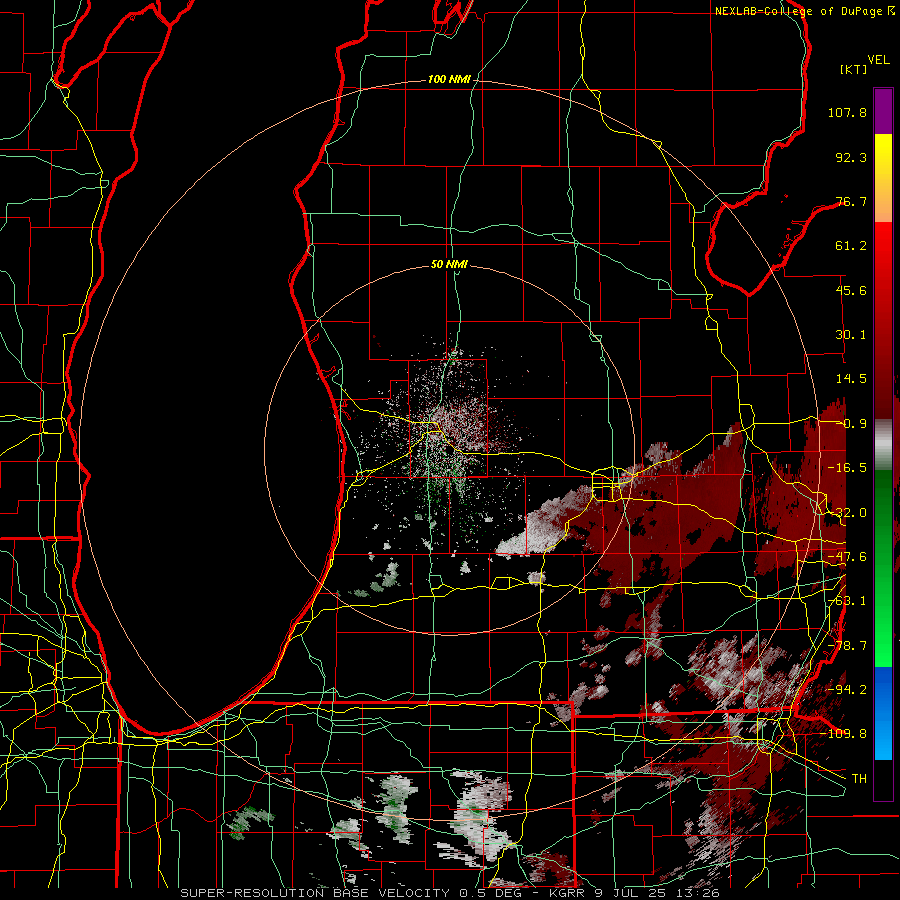Viewport: 900px width, 900px height.
Task: Click the 50 NMI range ring label
Action: (x=449, y=265)
